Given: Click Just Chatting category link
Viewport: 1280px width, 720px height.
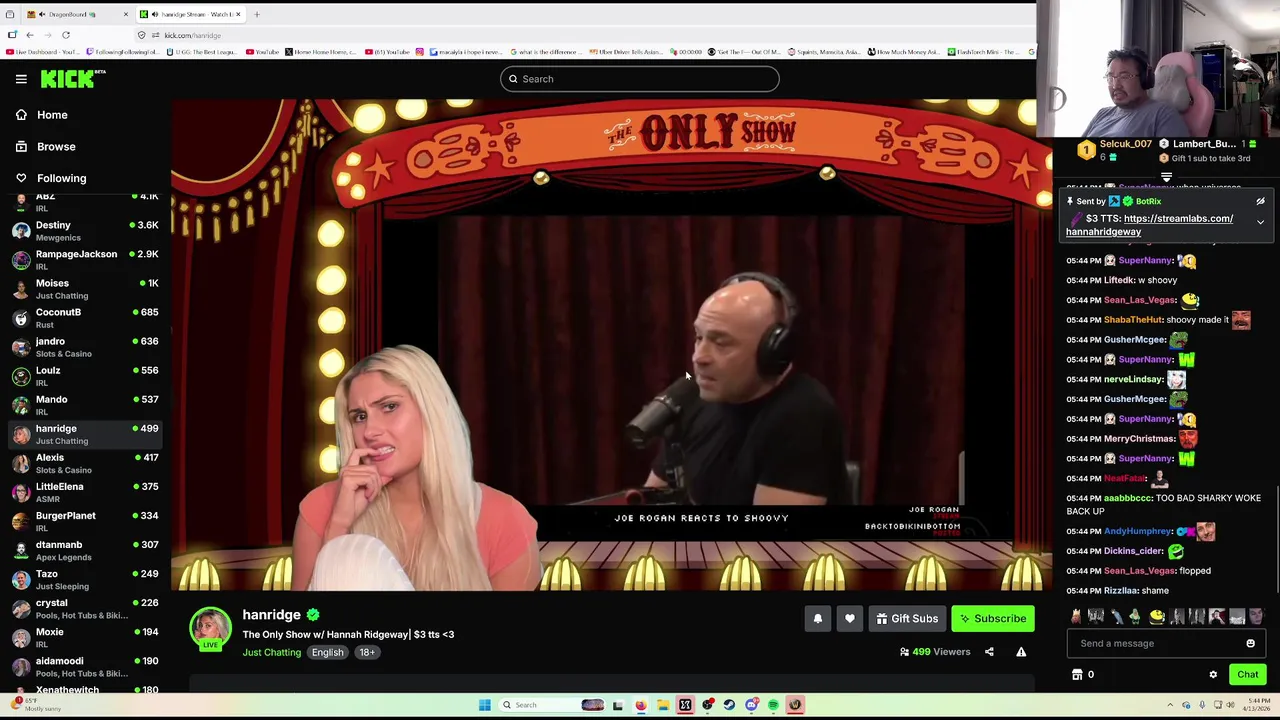Looking at the screenshot, I should click(x=271, y=653).
